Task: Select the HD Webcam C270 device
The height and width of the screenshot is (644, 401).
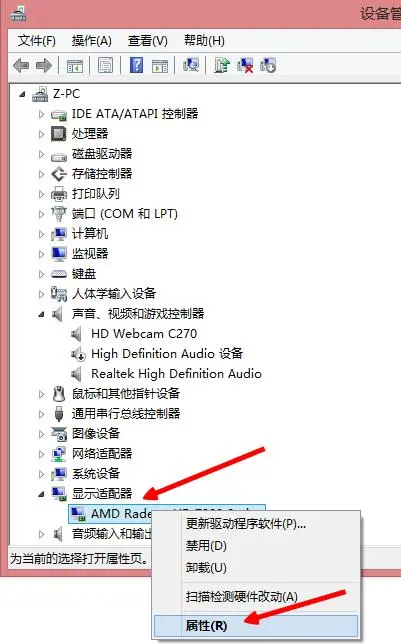Action: click(x=144, y=334)
